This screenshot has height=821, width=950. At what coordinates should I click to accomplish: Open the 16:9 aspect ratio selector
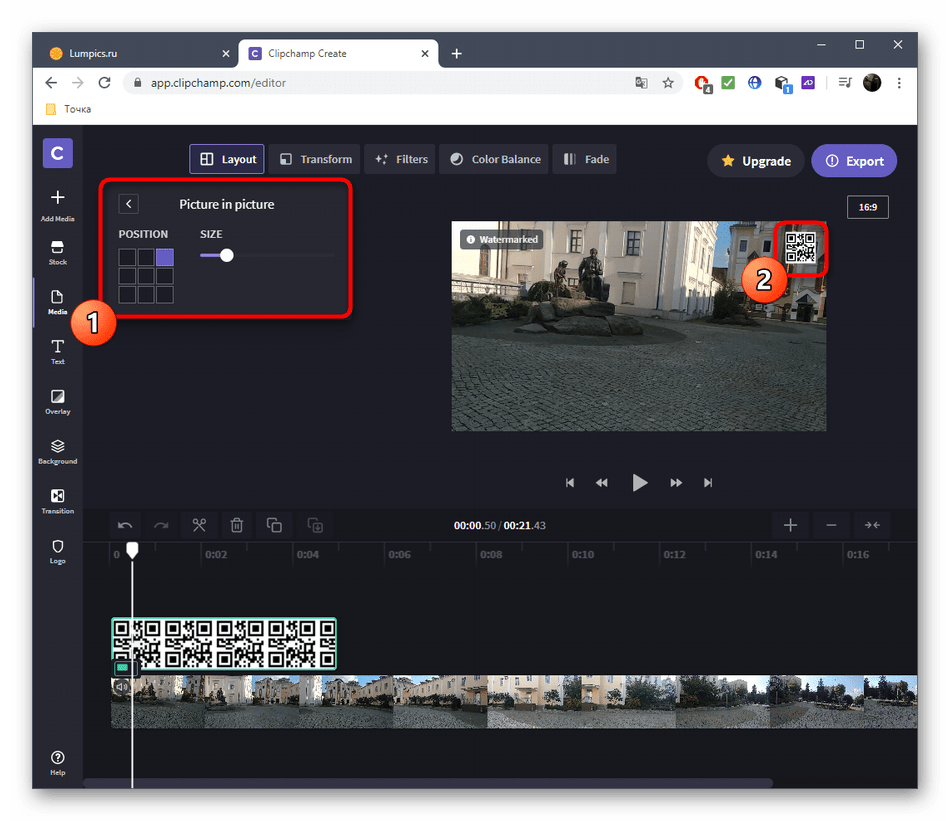tap(867, 207)
